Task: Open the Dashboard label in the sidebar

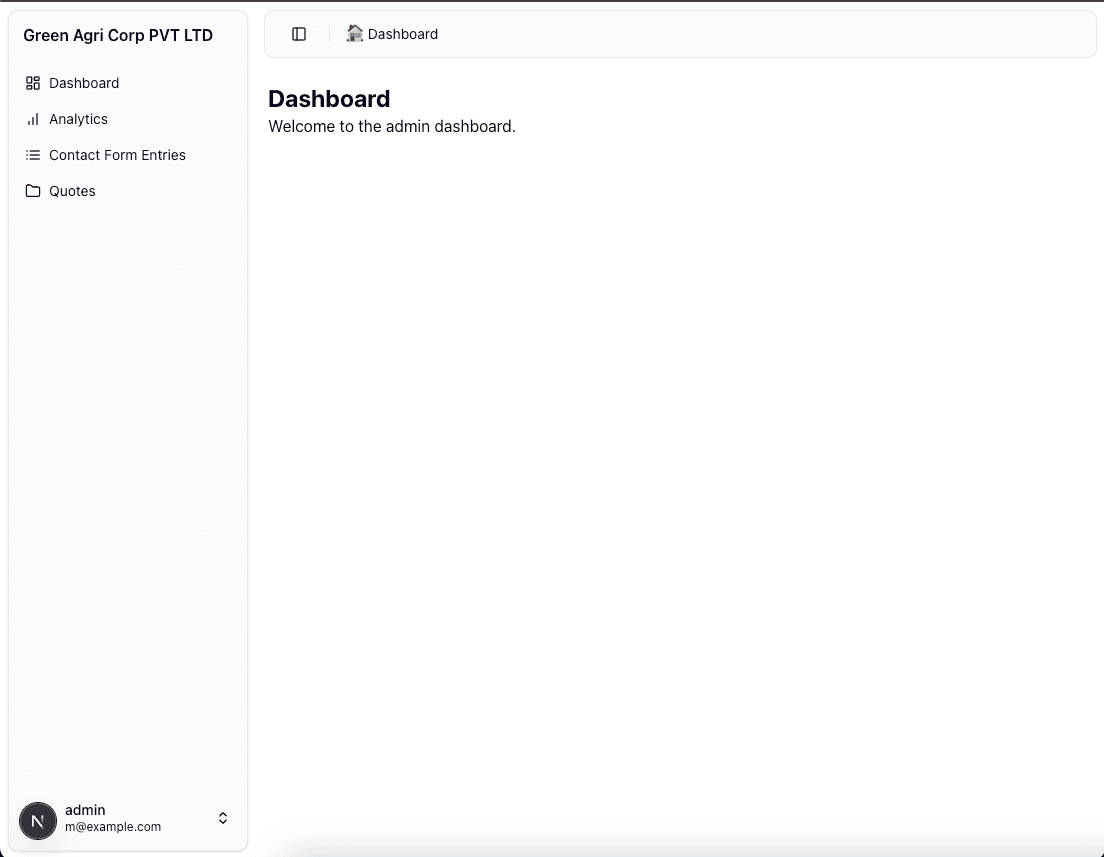Action: pyautogui.click(x=84, y=83)
